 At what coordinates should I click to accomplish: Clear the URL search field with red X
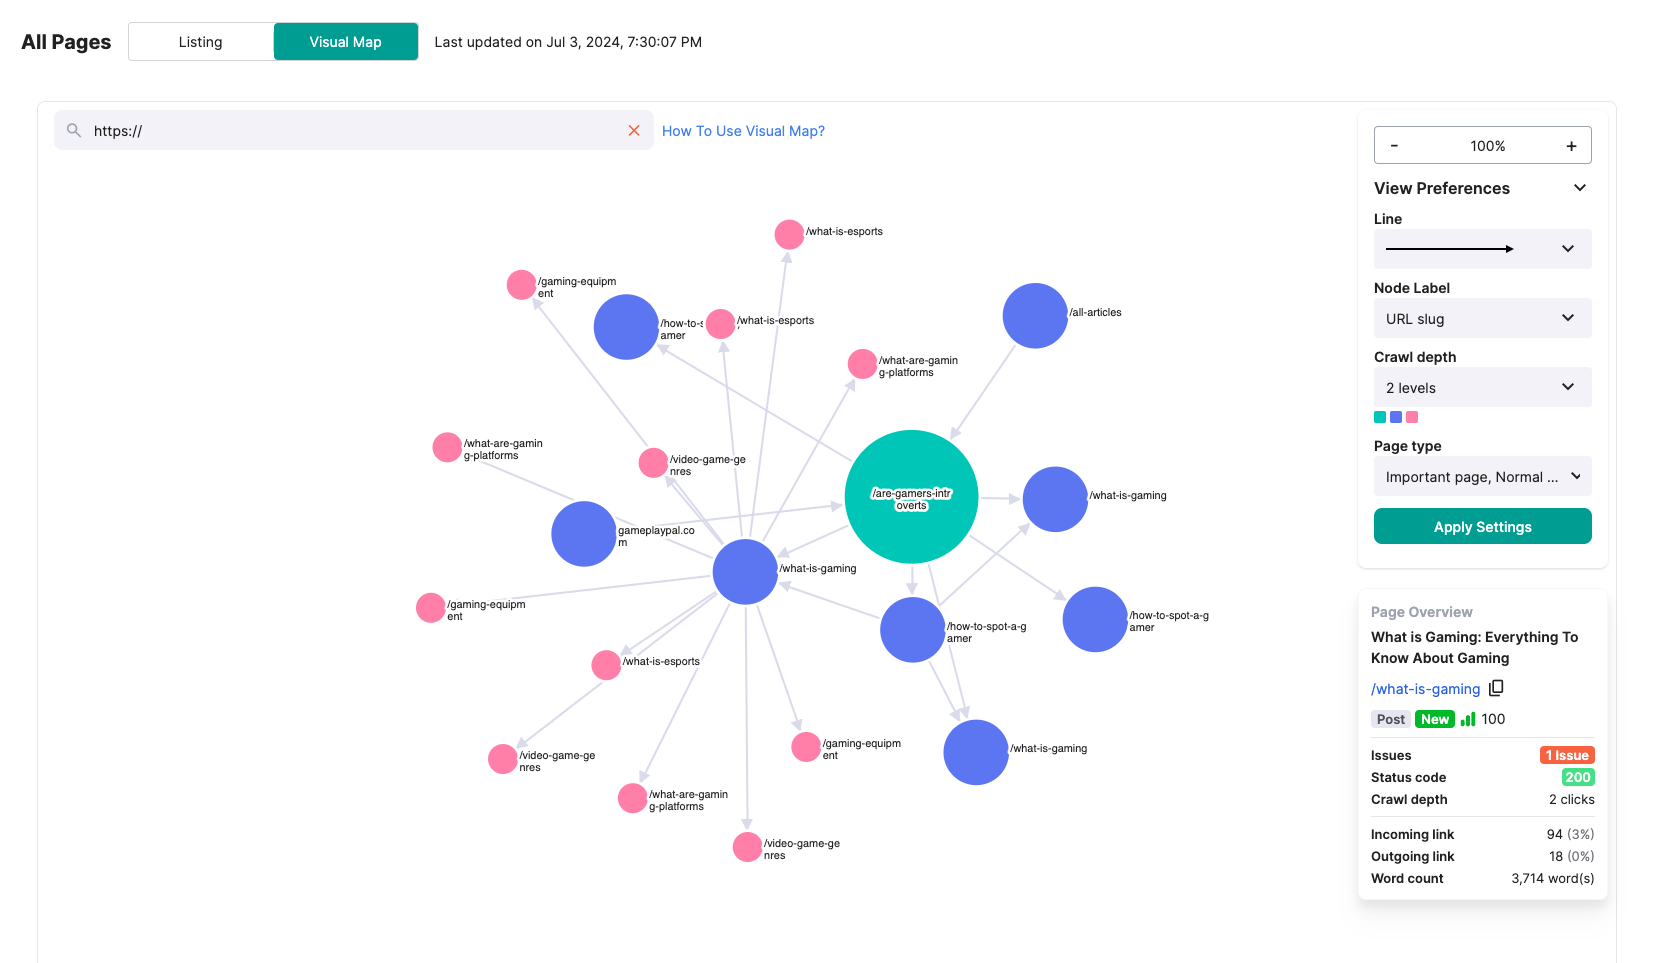(634, 131)
